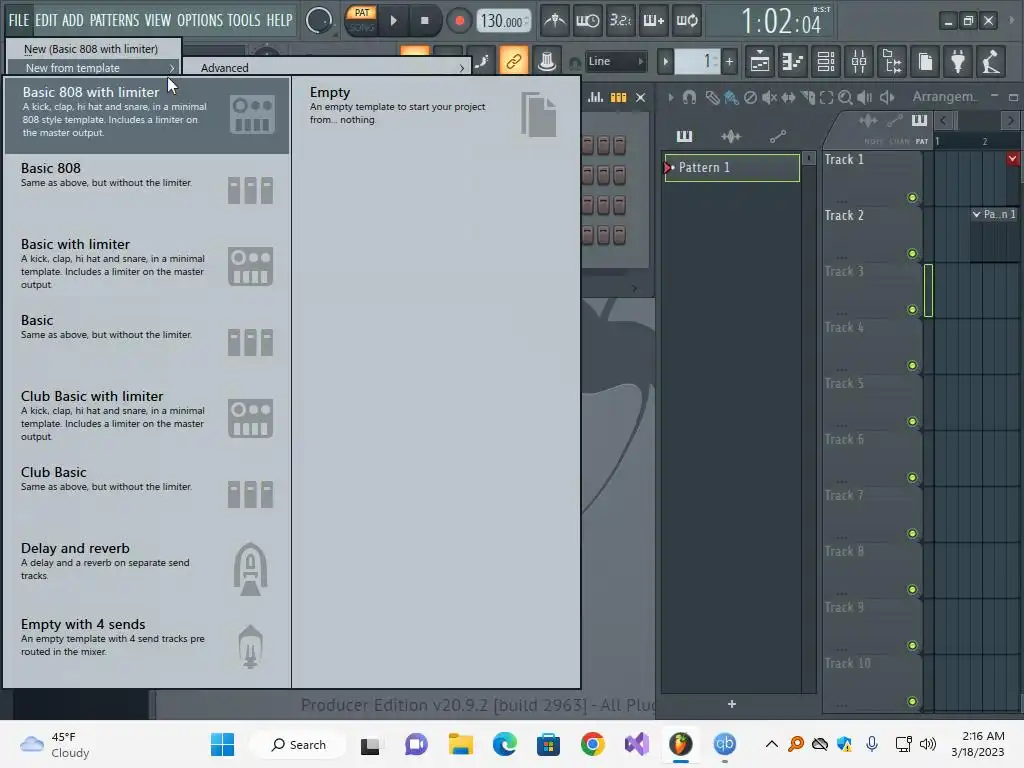1024x768 pixels.
Task: Choose the Basic 808 template
Action: click(147, 191)
